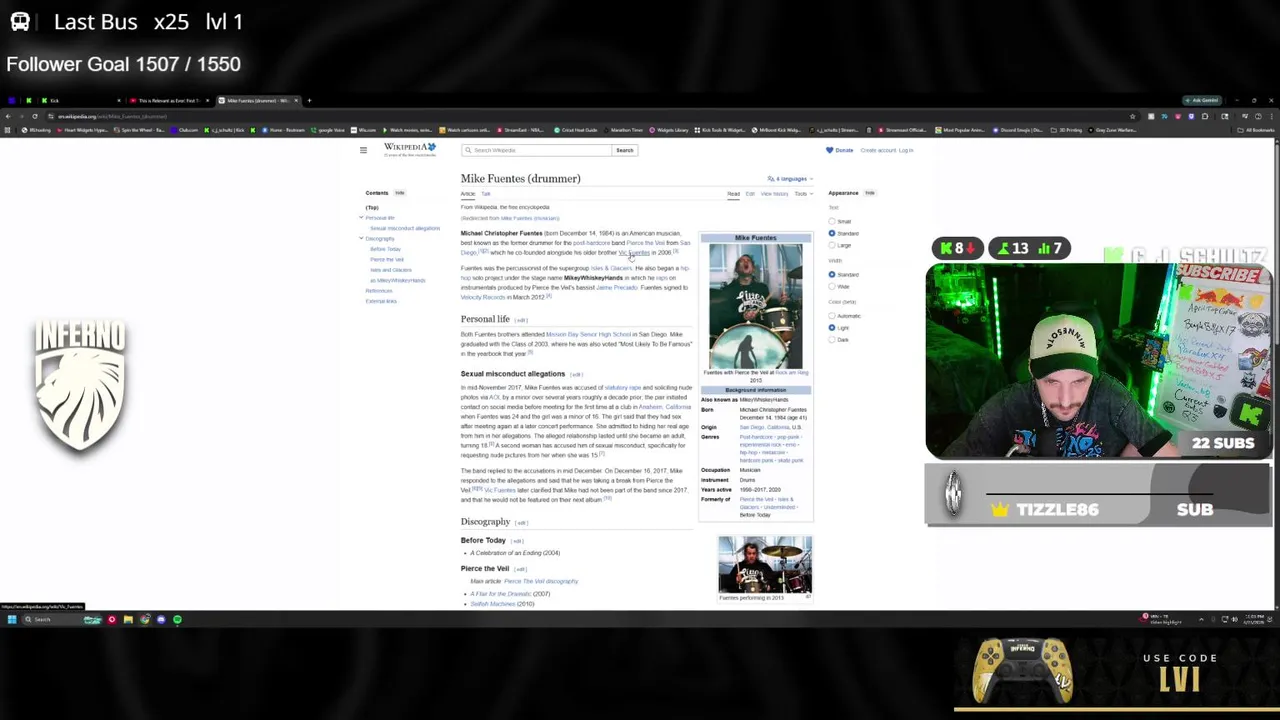1280x720 pixels.
Task: Click the Windows Start button
Action: [11, 620]
